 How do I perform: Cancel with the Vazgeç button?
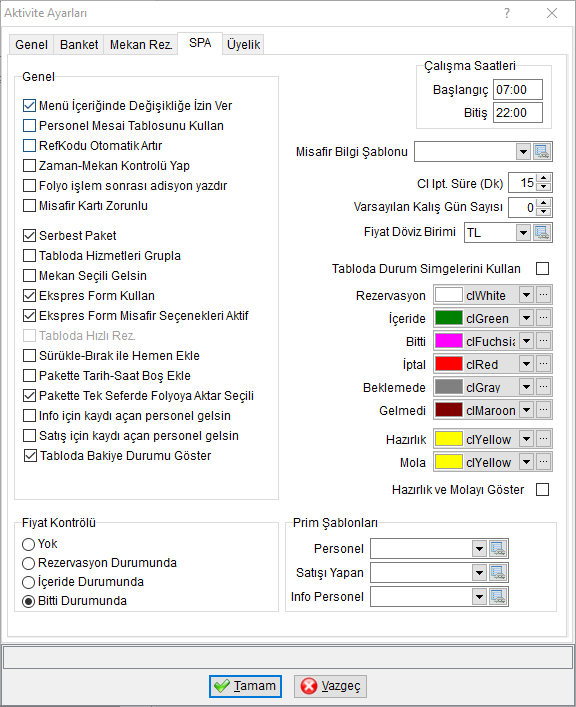[330, 686]
